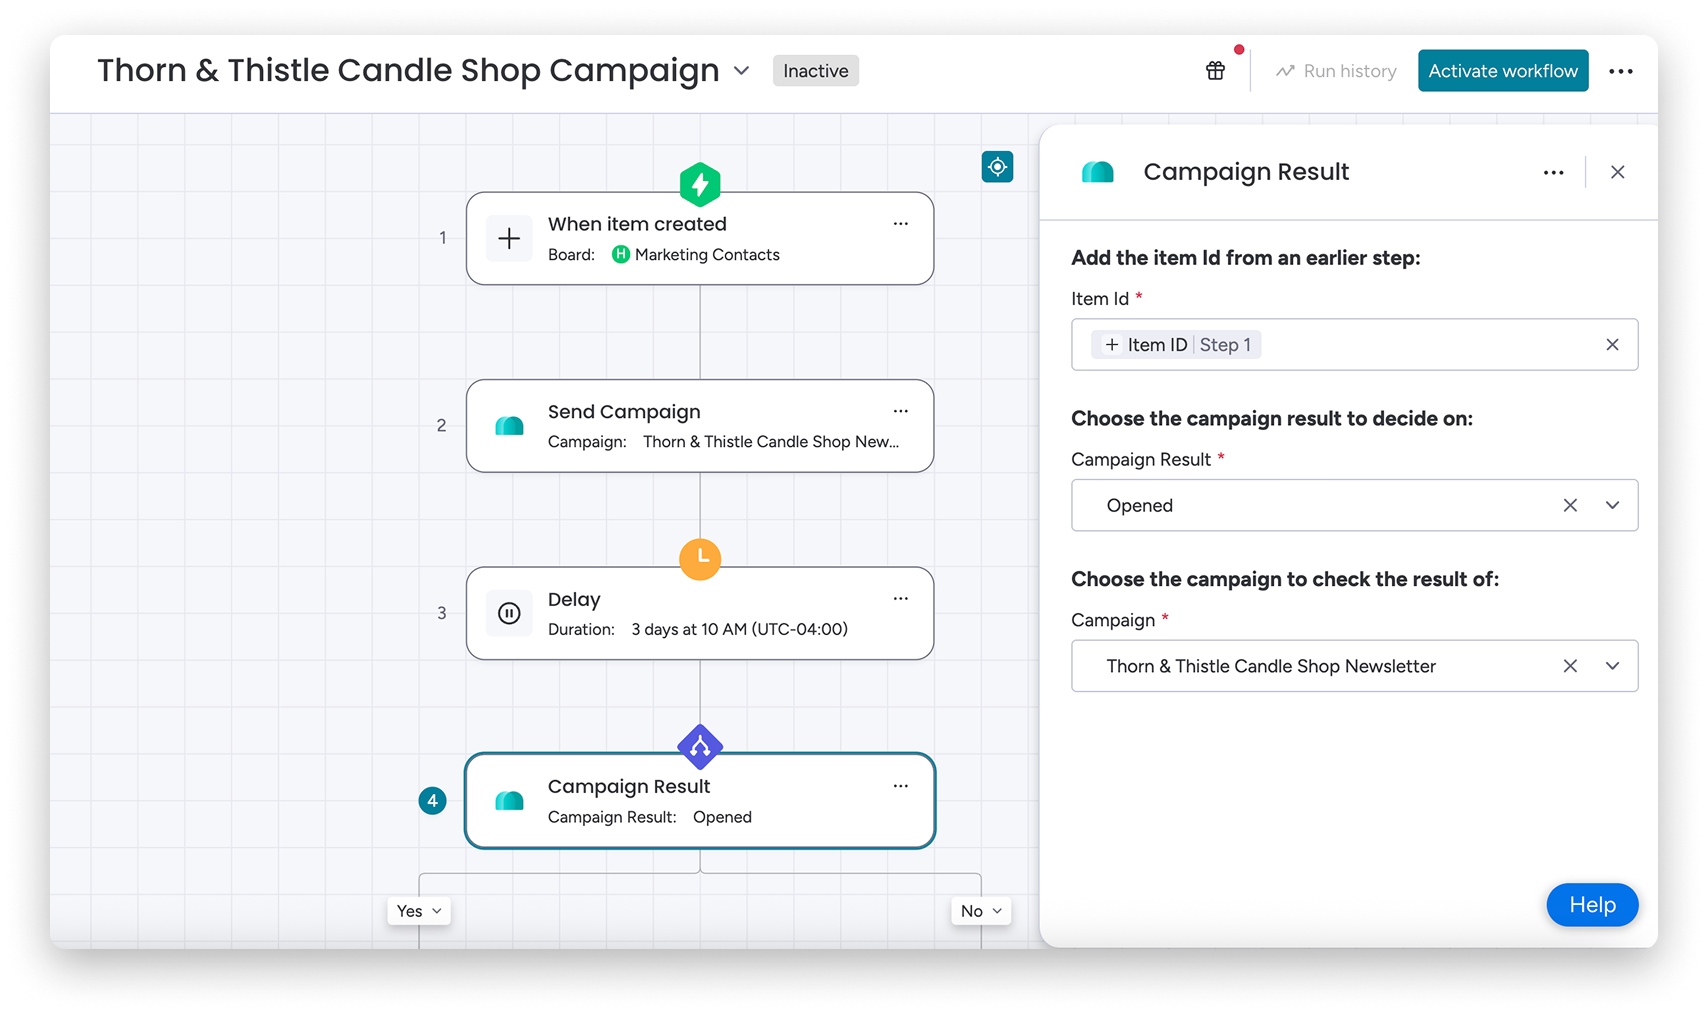
Task: Open header more options menu
Action: (1621, 71)
